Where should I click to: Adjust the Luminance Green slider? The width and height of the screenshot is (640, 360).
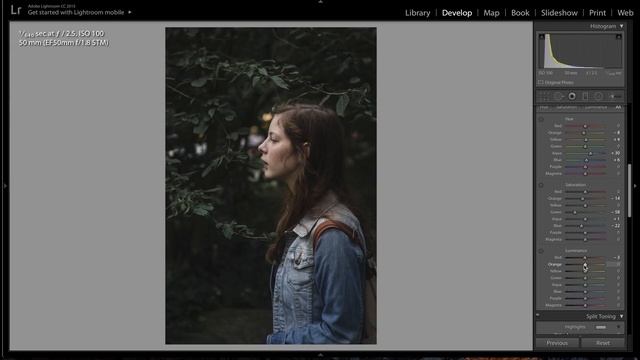(585, 278)
